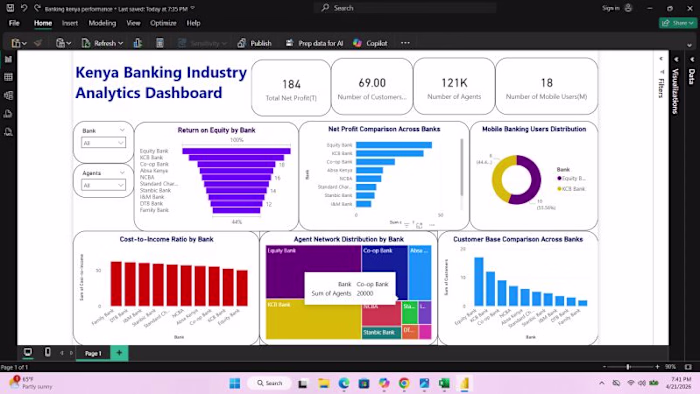Image resolution: width=700 pixels, height=394 pixels.
Task: Select the Number of Agents card
Action: tap(454, 87)
